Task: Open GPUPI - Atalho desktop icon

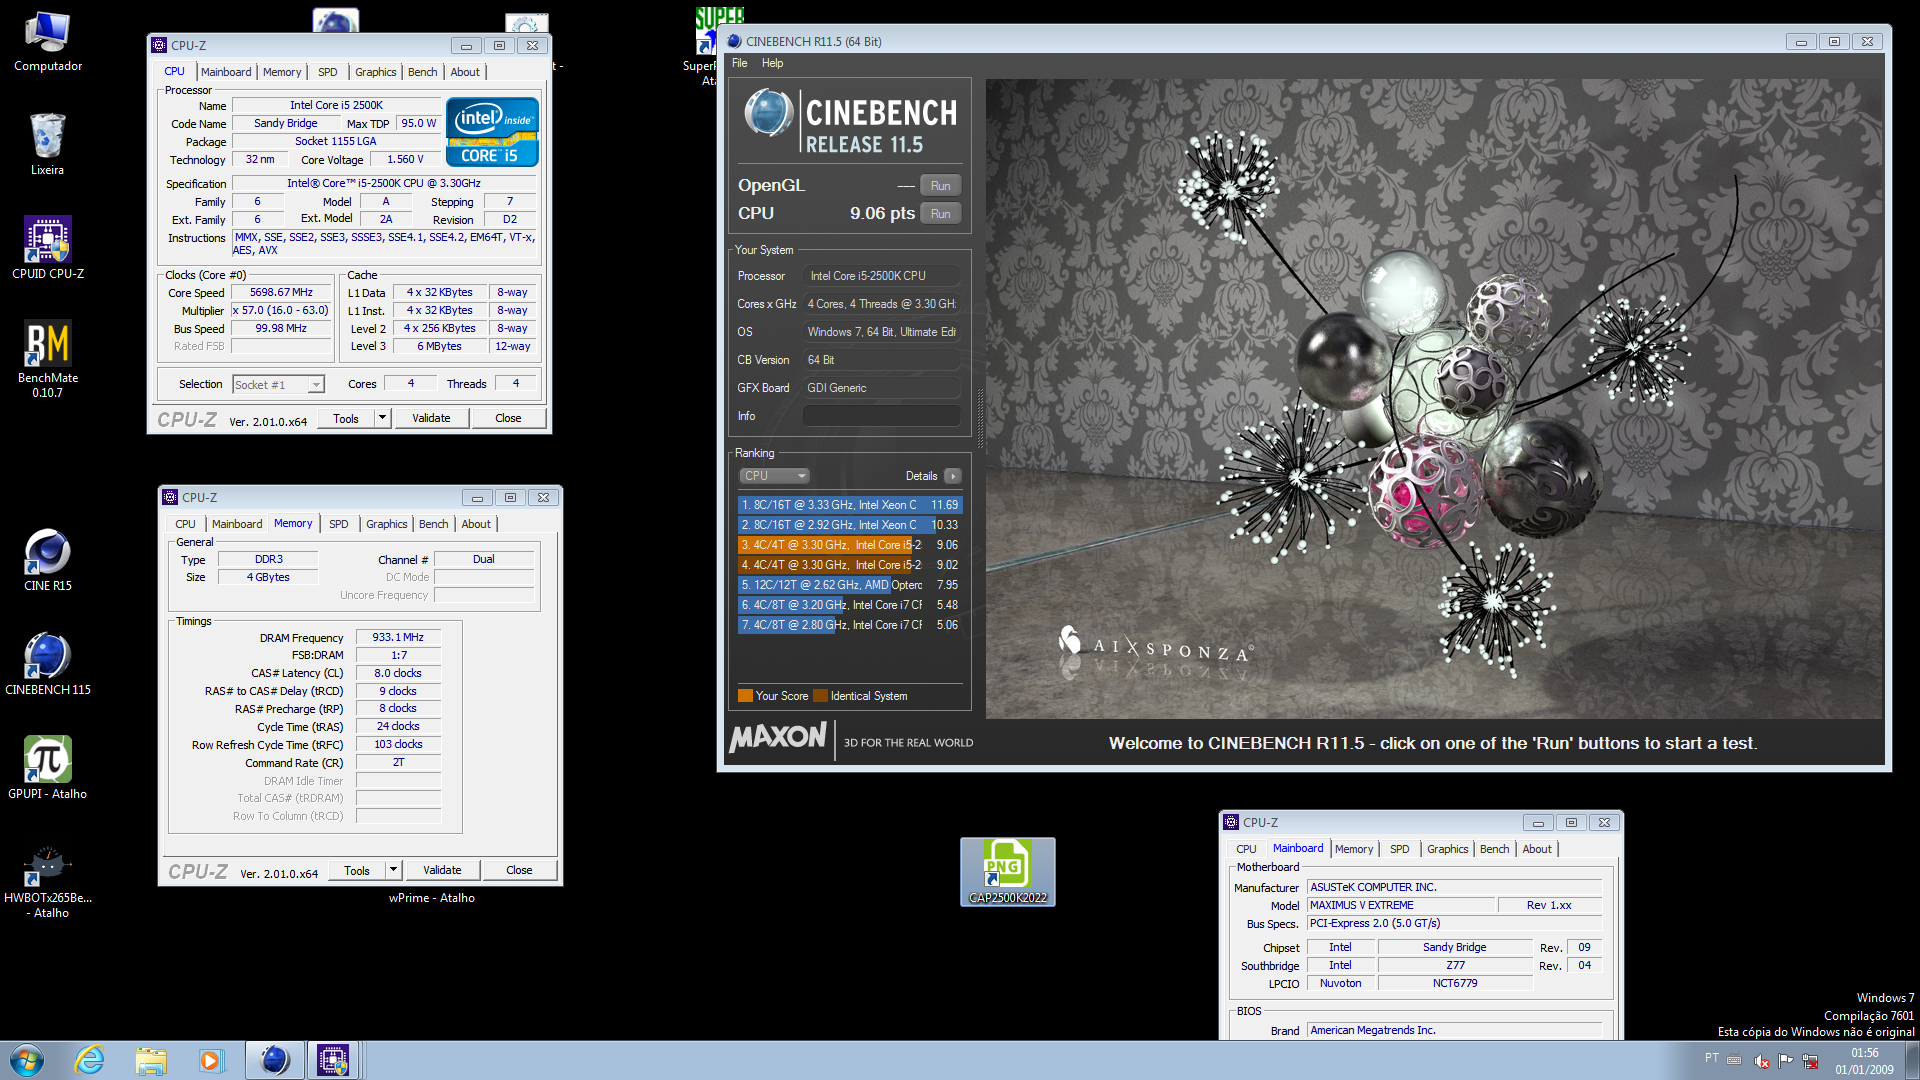Action: click(x=47, y=768)
